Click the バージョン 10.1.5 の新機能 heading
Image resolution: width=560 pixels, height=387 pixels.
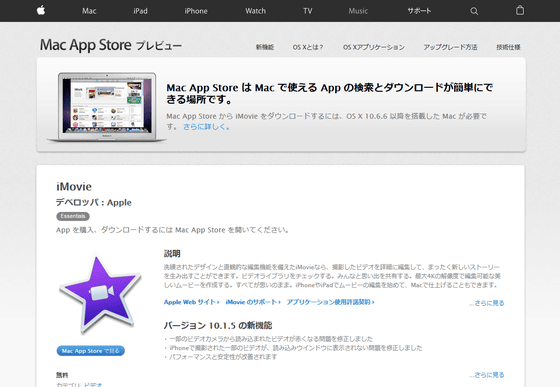tap(218, 325)
